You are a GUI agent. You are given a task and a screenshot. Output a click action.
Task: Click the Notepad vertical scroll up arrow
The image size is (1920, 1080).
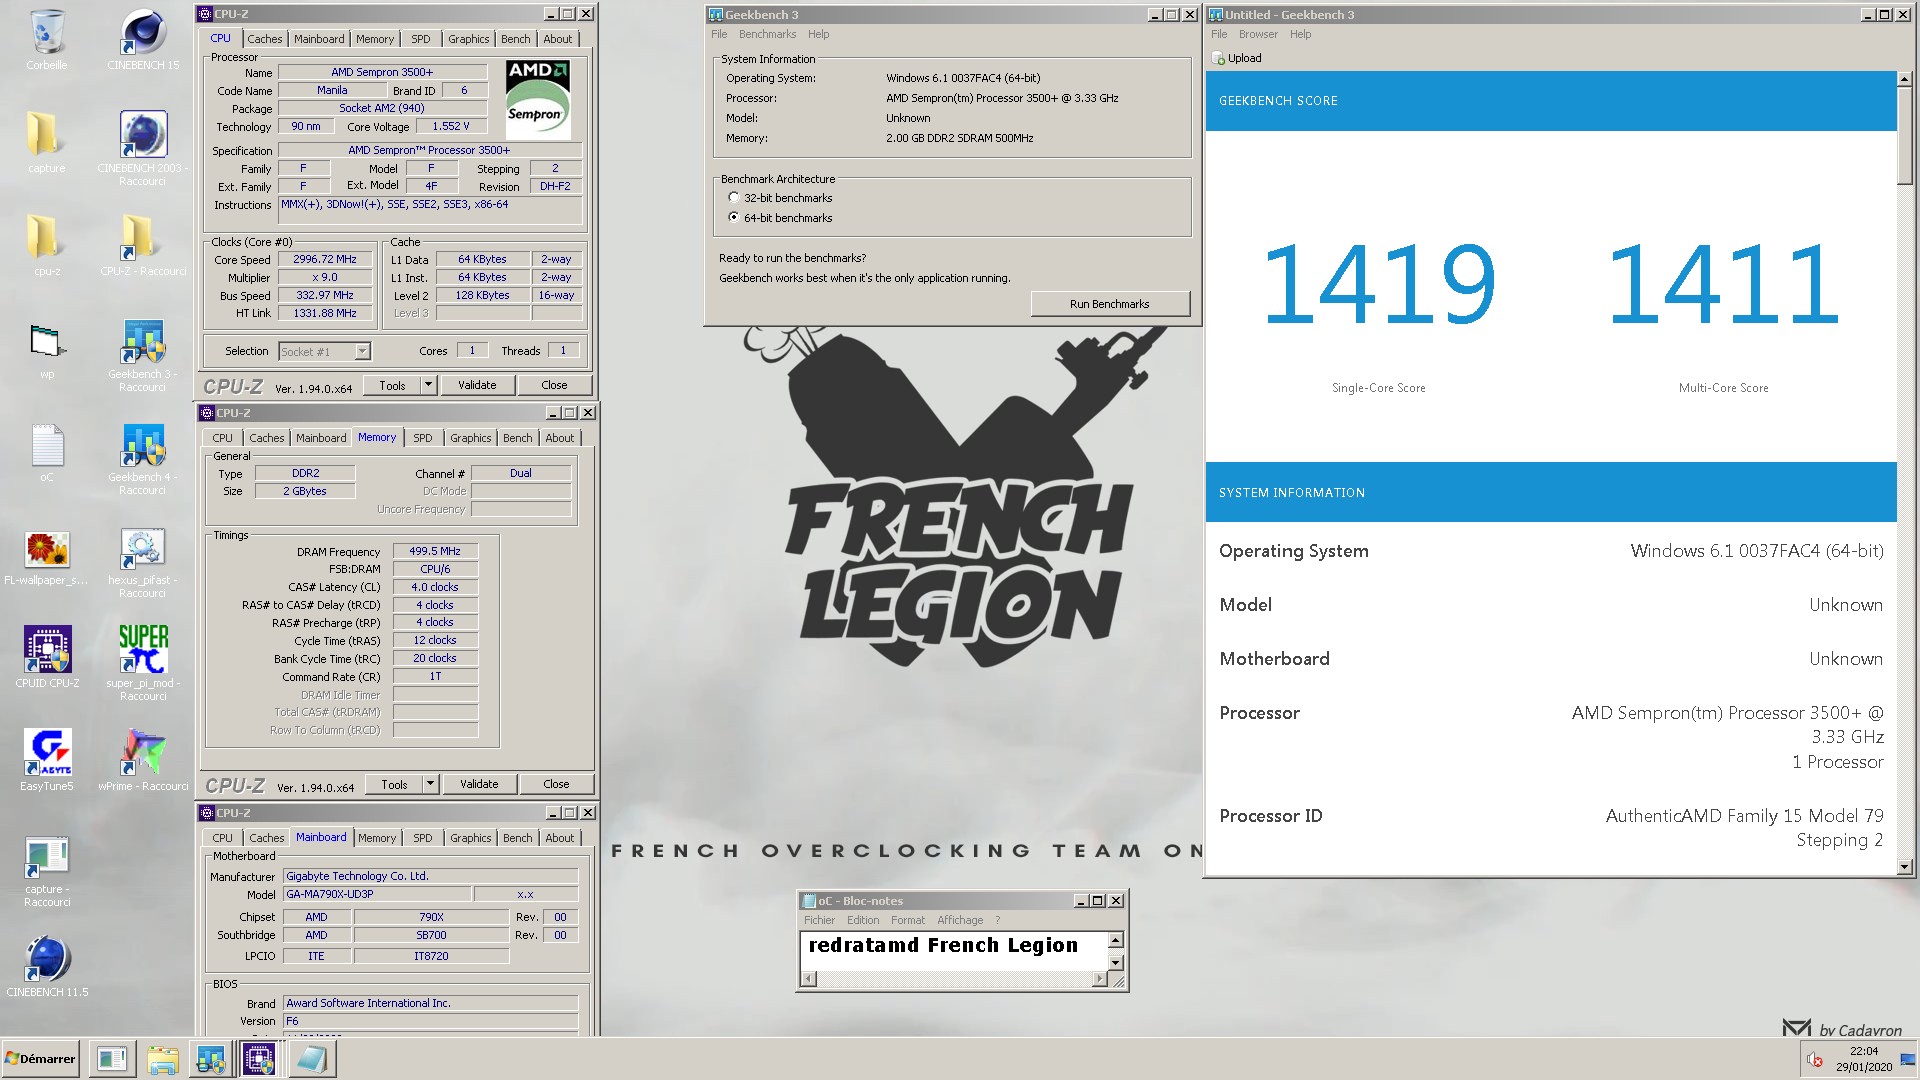coord(1116,940)
